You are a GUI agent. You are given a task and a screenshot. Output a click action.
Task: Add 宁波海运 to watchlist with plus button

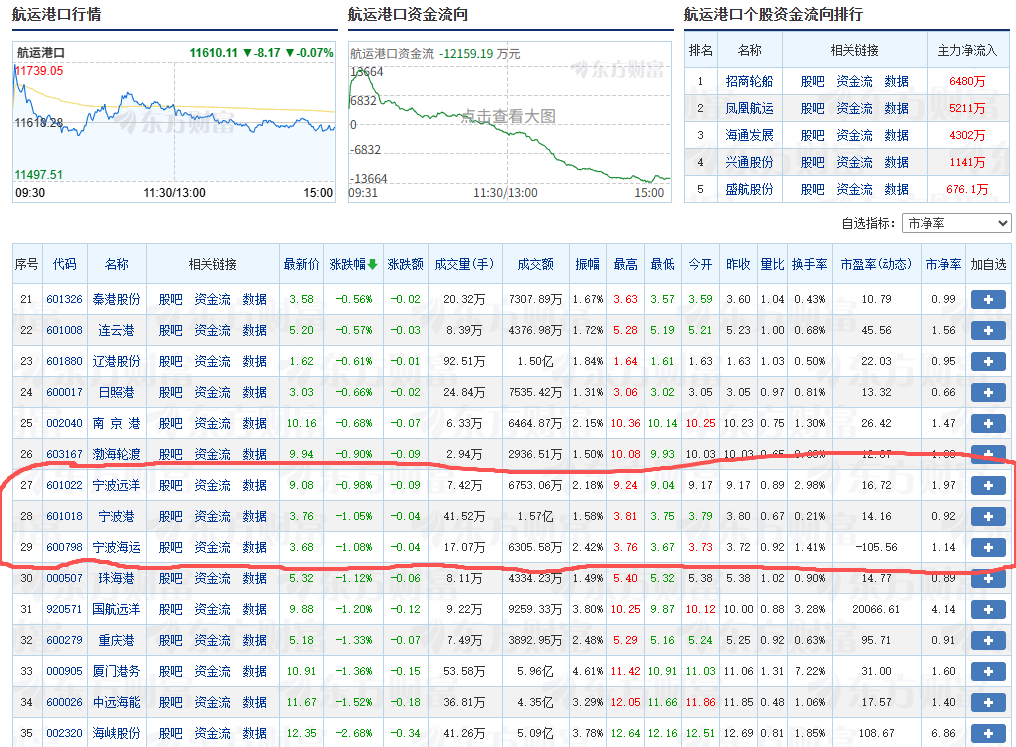point(987,547)
